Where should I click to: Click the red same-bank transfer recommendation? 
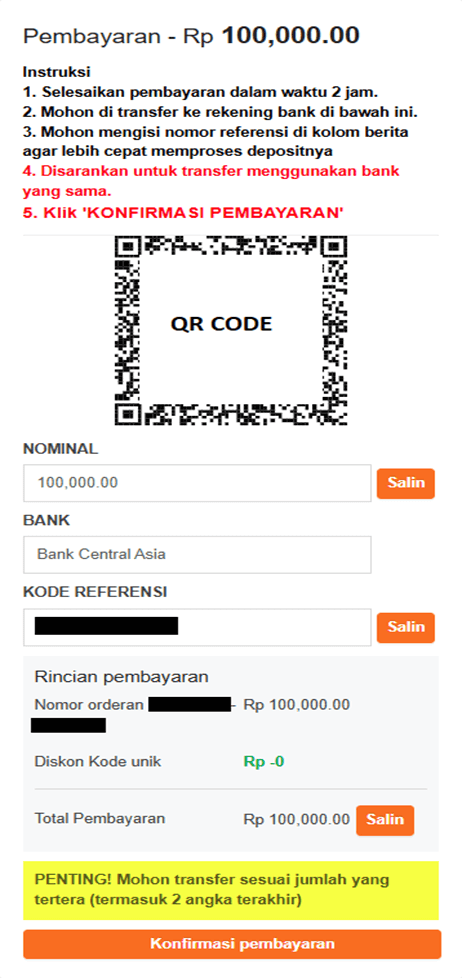(x=212, y=180)
